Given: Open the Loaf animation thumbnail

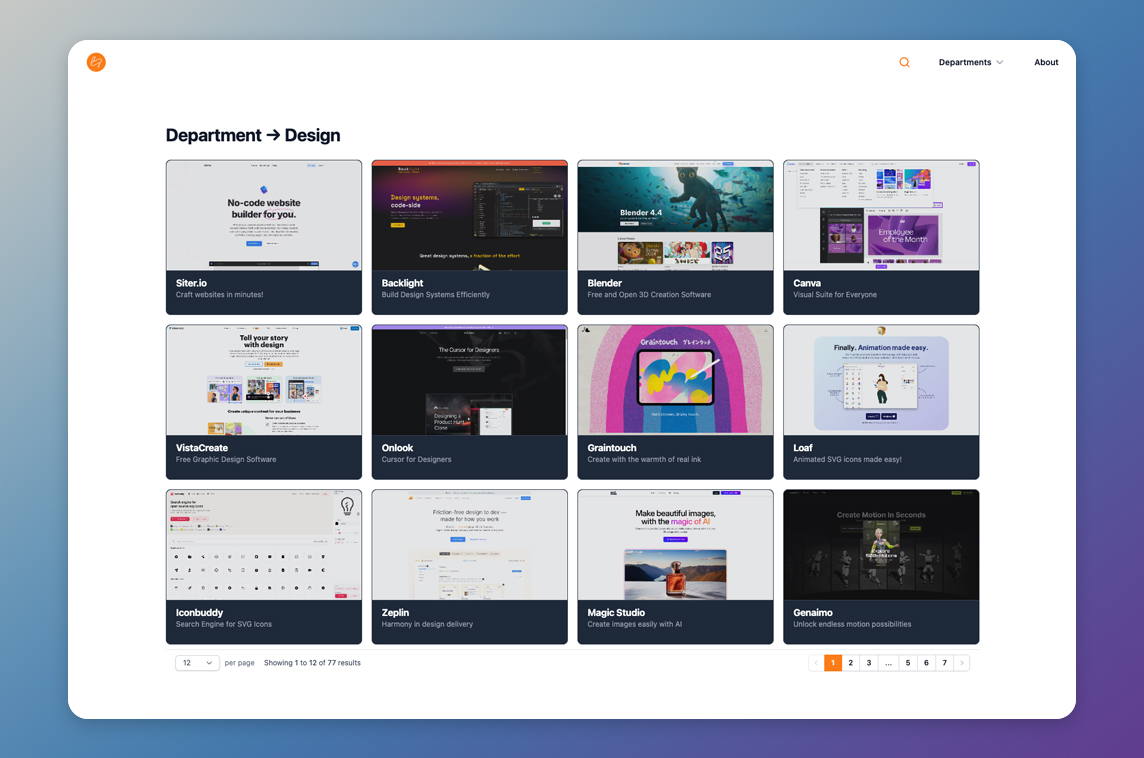Looking at the screenshot, I should tap(881, 380).
